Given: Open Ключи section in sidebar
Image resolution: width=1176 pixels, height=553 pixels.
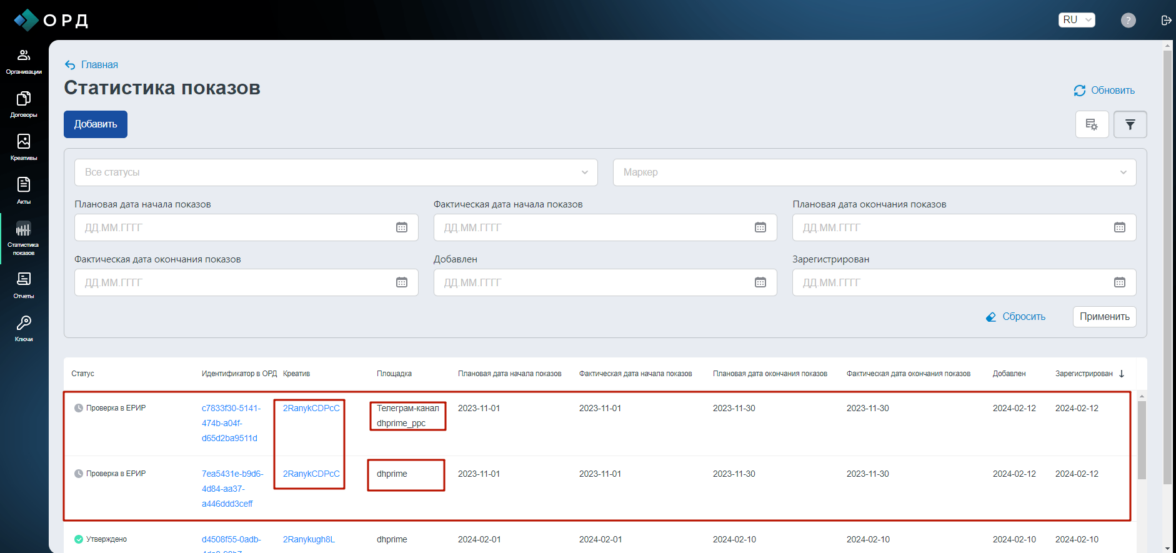Looking at the screenshot, I should [x=24, y=328].
